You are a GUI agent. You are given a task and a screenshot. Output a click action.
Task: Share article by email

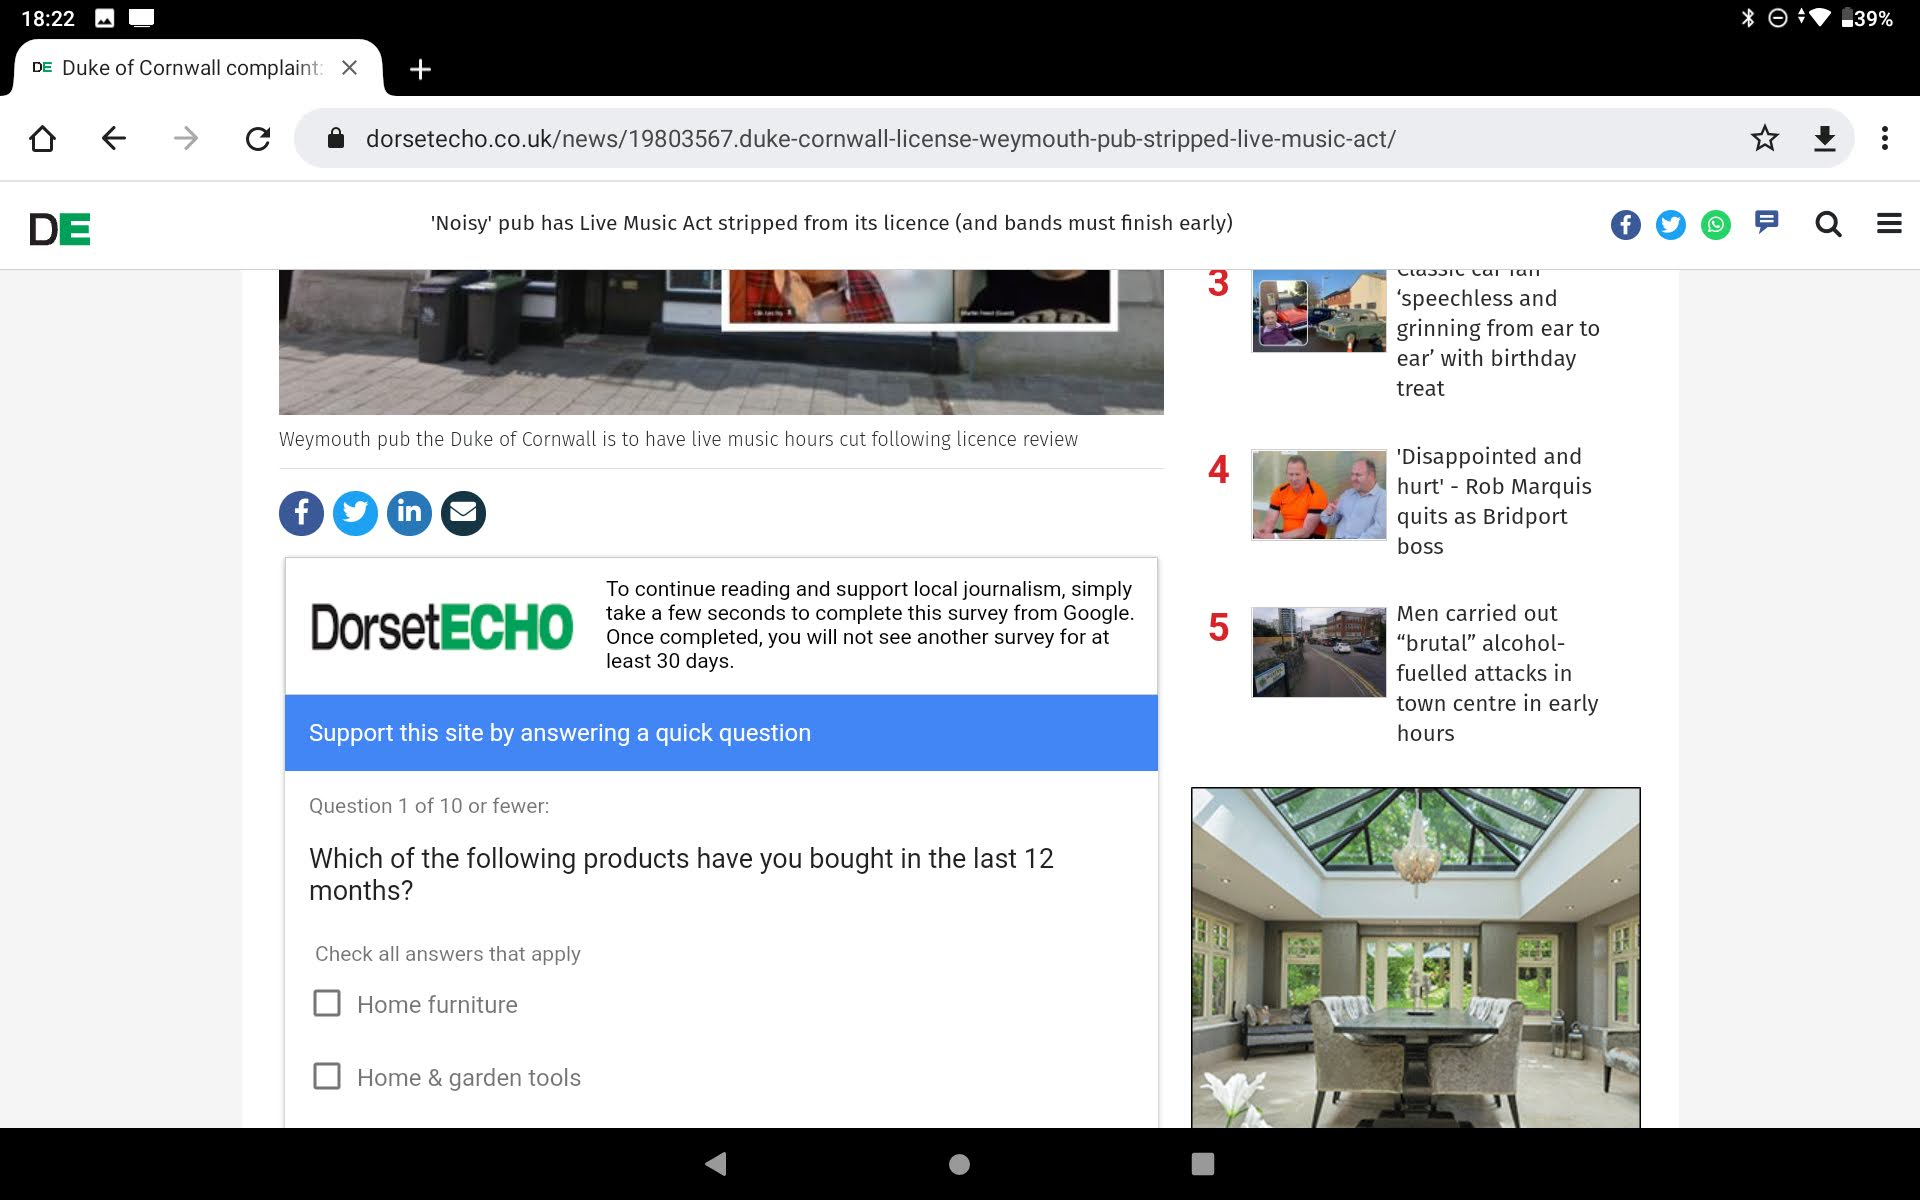(x=463, y=513)
